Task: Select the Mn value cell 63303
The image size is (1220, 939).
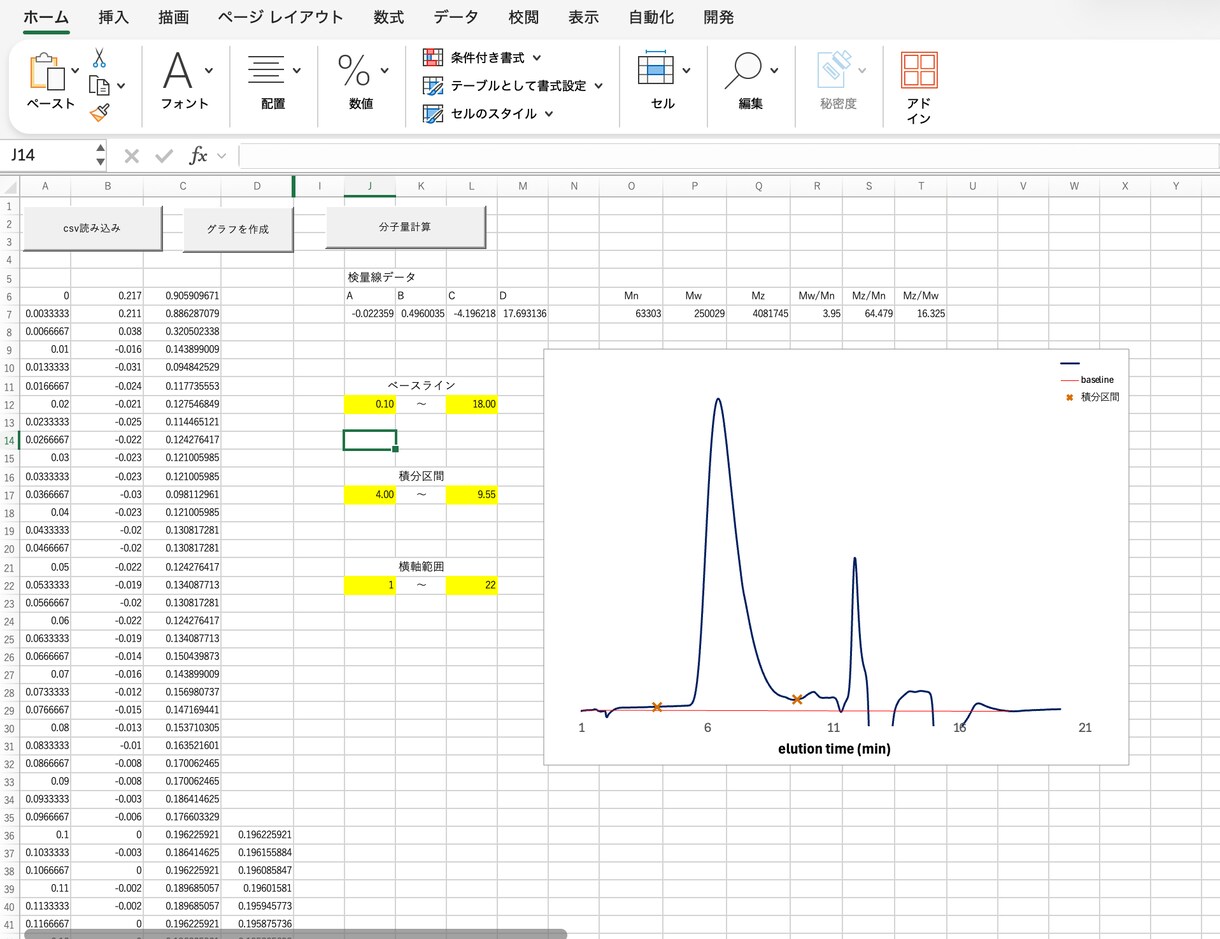Action: tap(631, 313)
